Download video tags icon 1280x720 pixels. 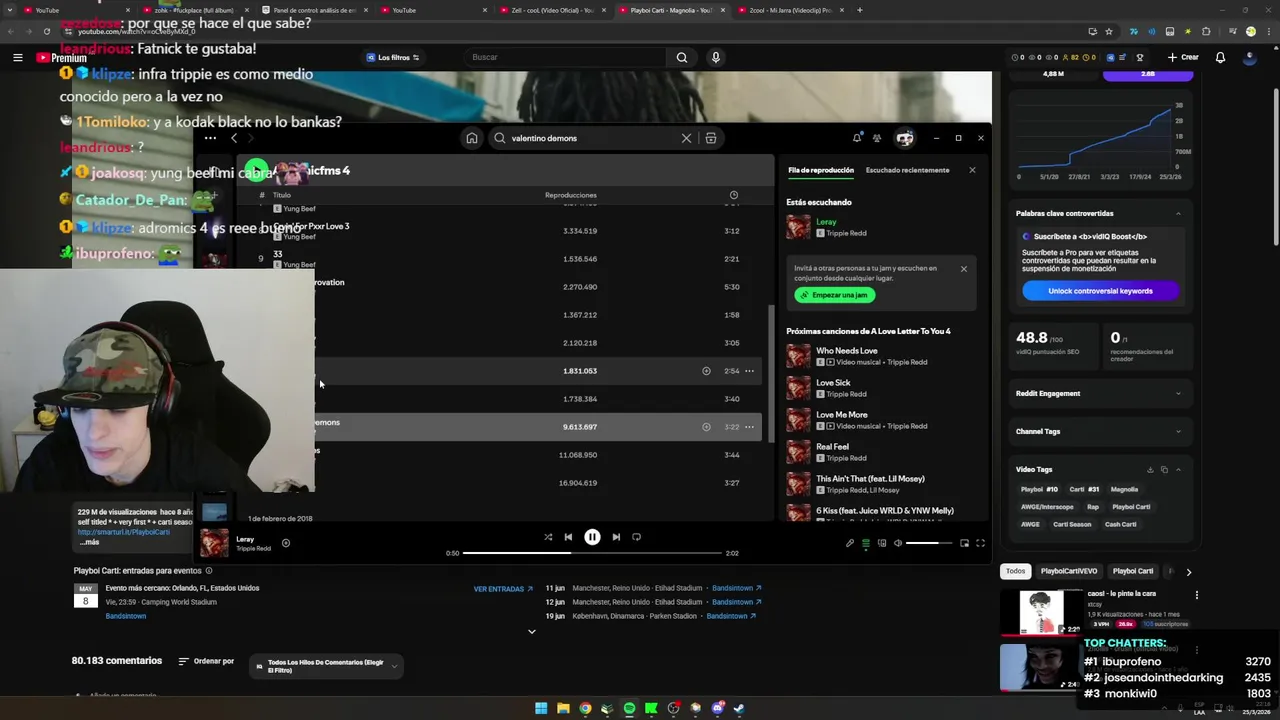(1150, 469)
